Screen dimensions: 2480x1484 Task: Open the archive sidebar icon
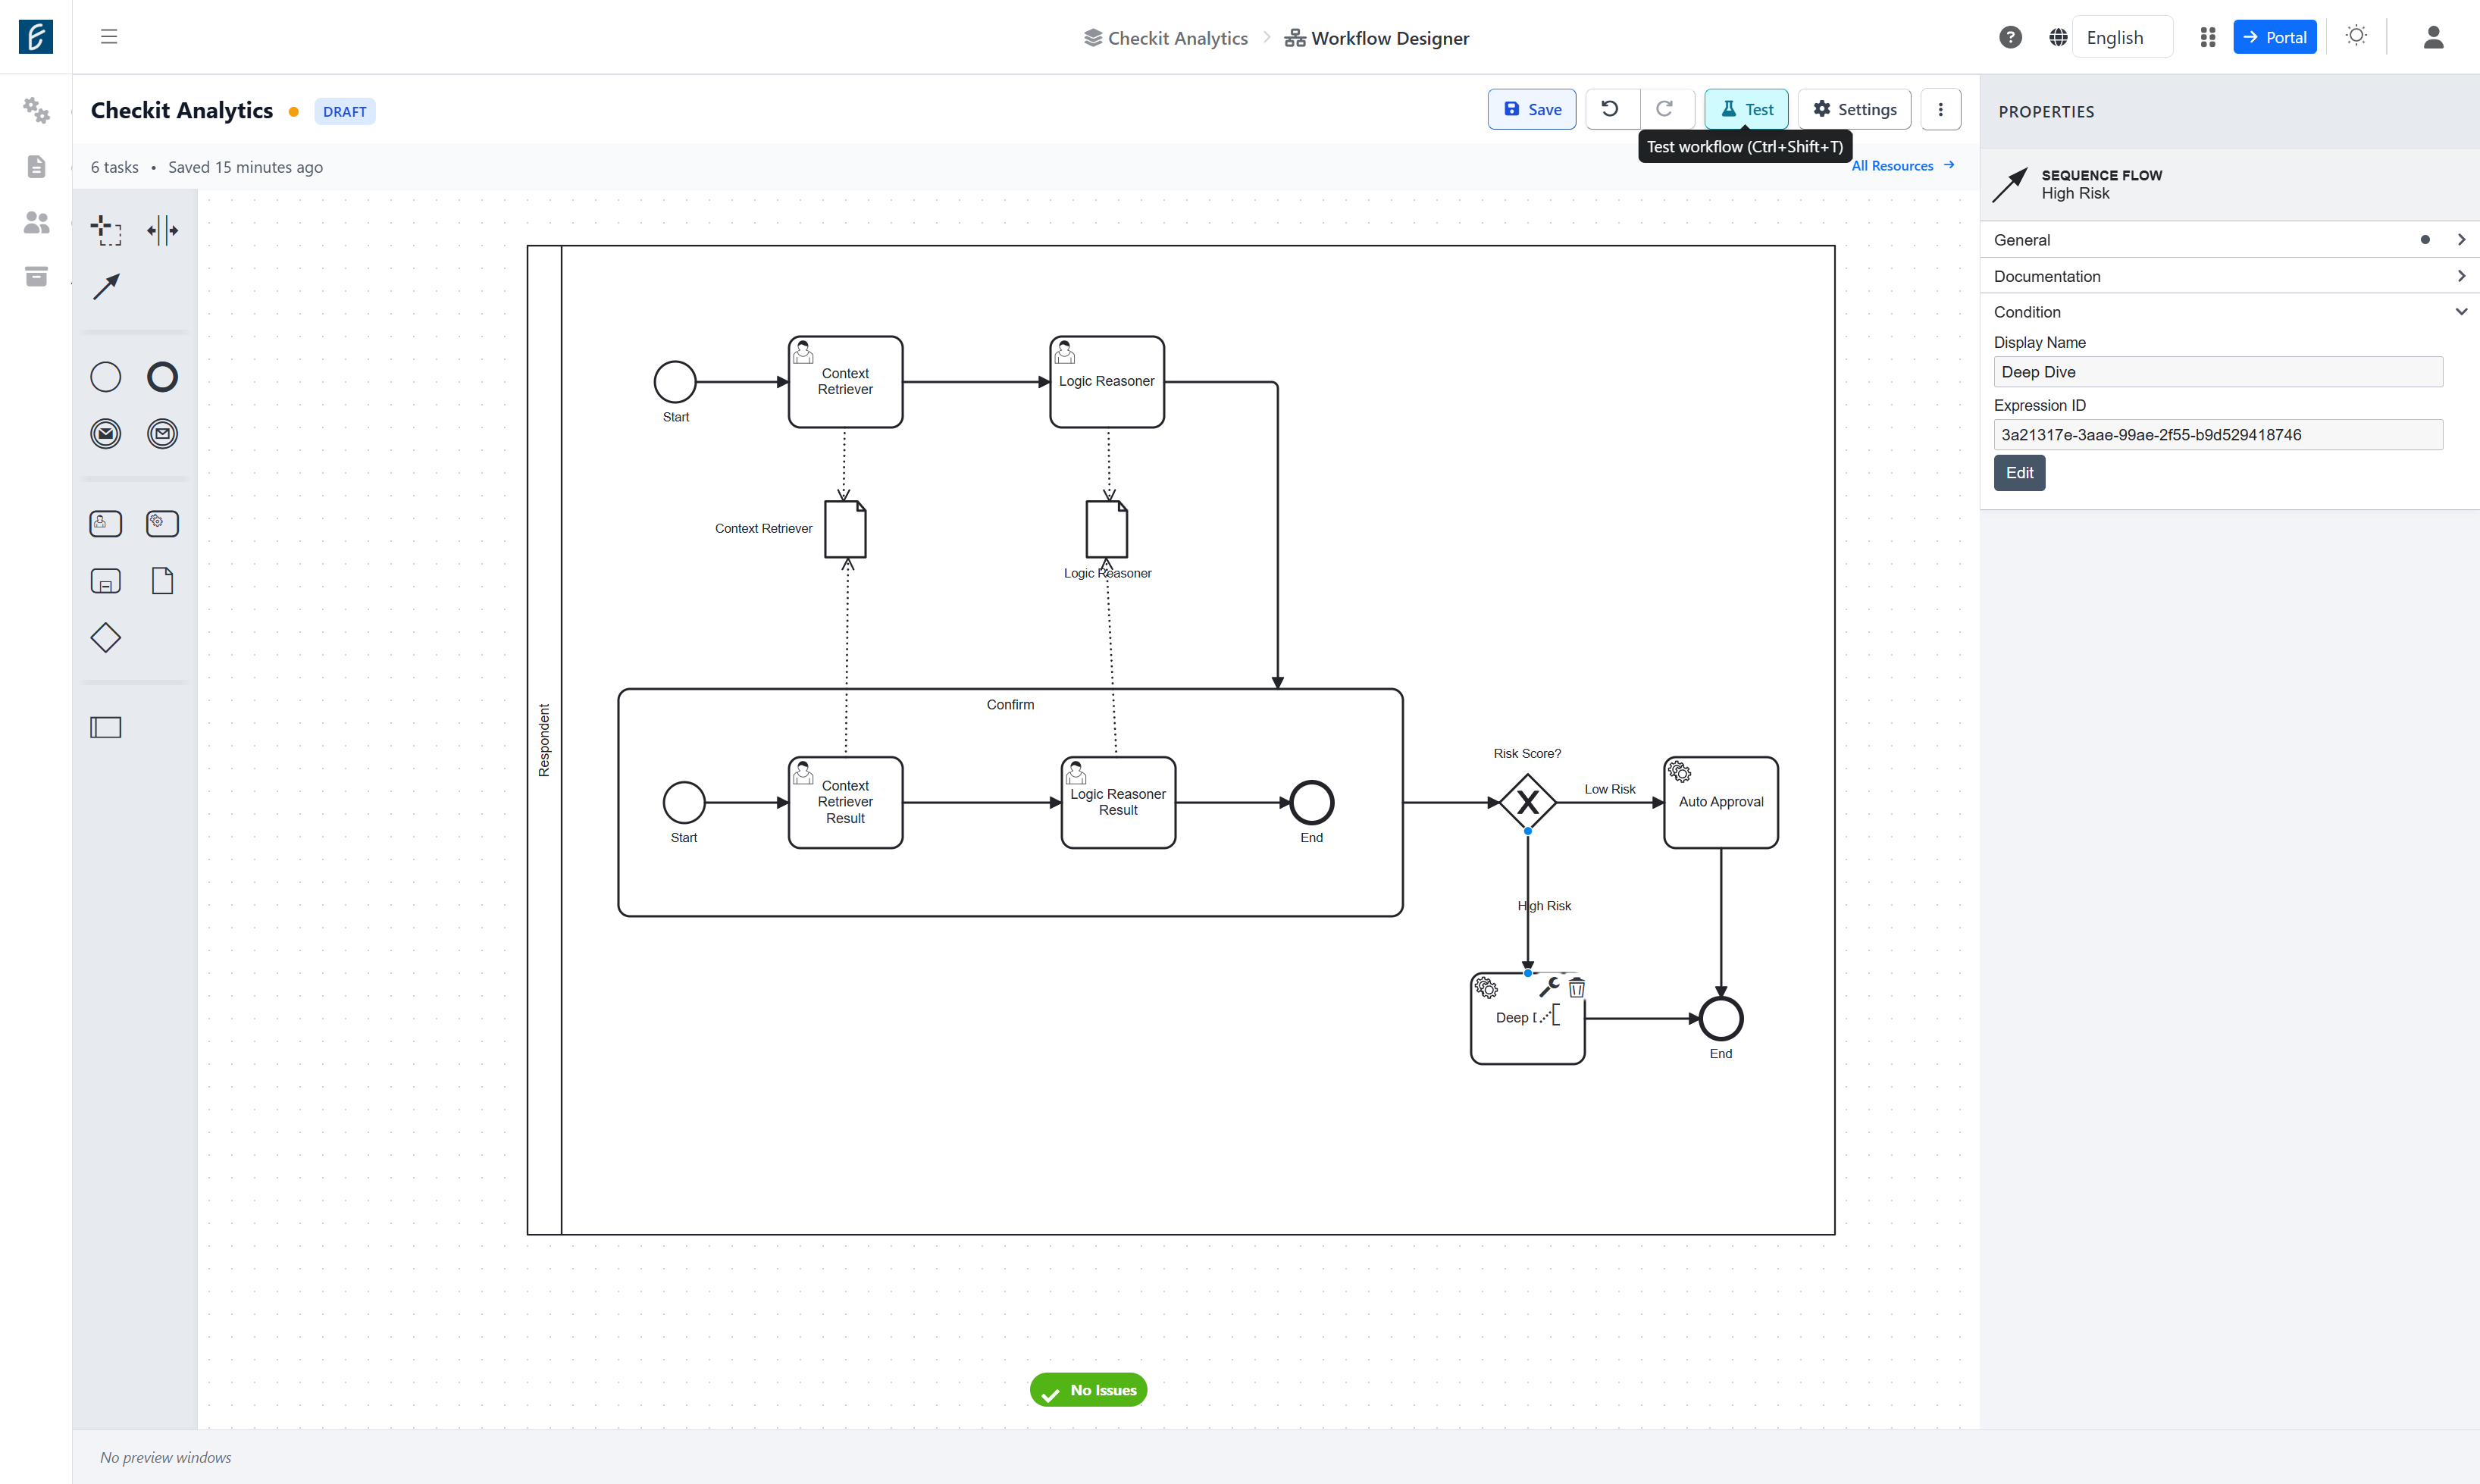(x=36, y=277)
